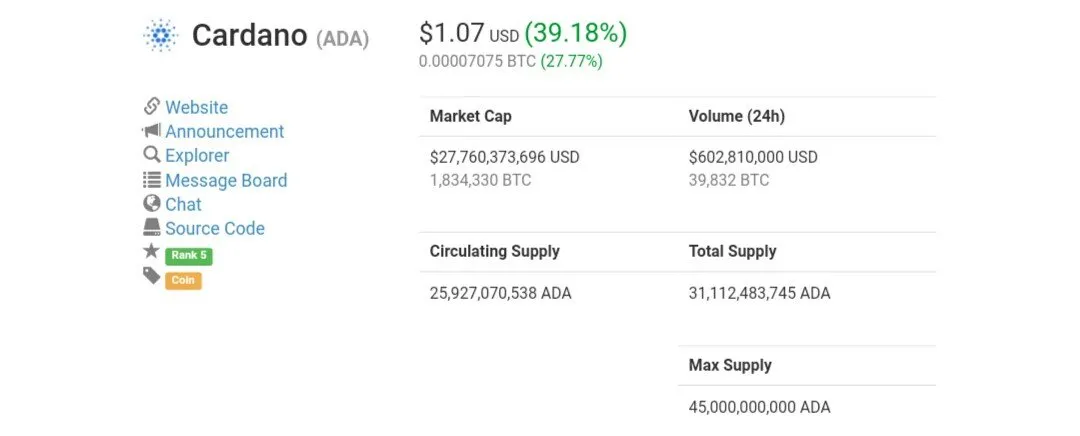Viewport: 1080px width, 436px height.
Task: Click the list icon beside Message Board
Action: click(x=152, y=180)
